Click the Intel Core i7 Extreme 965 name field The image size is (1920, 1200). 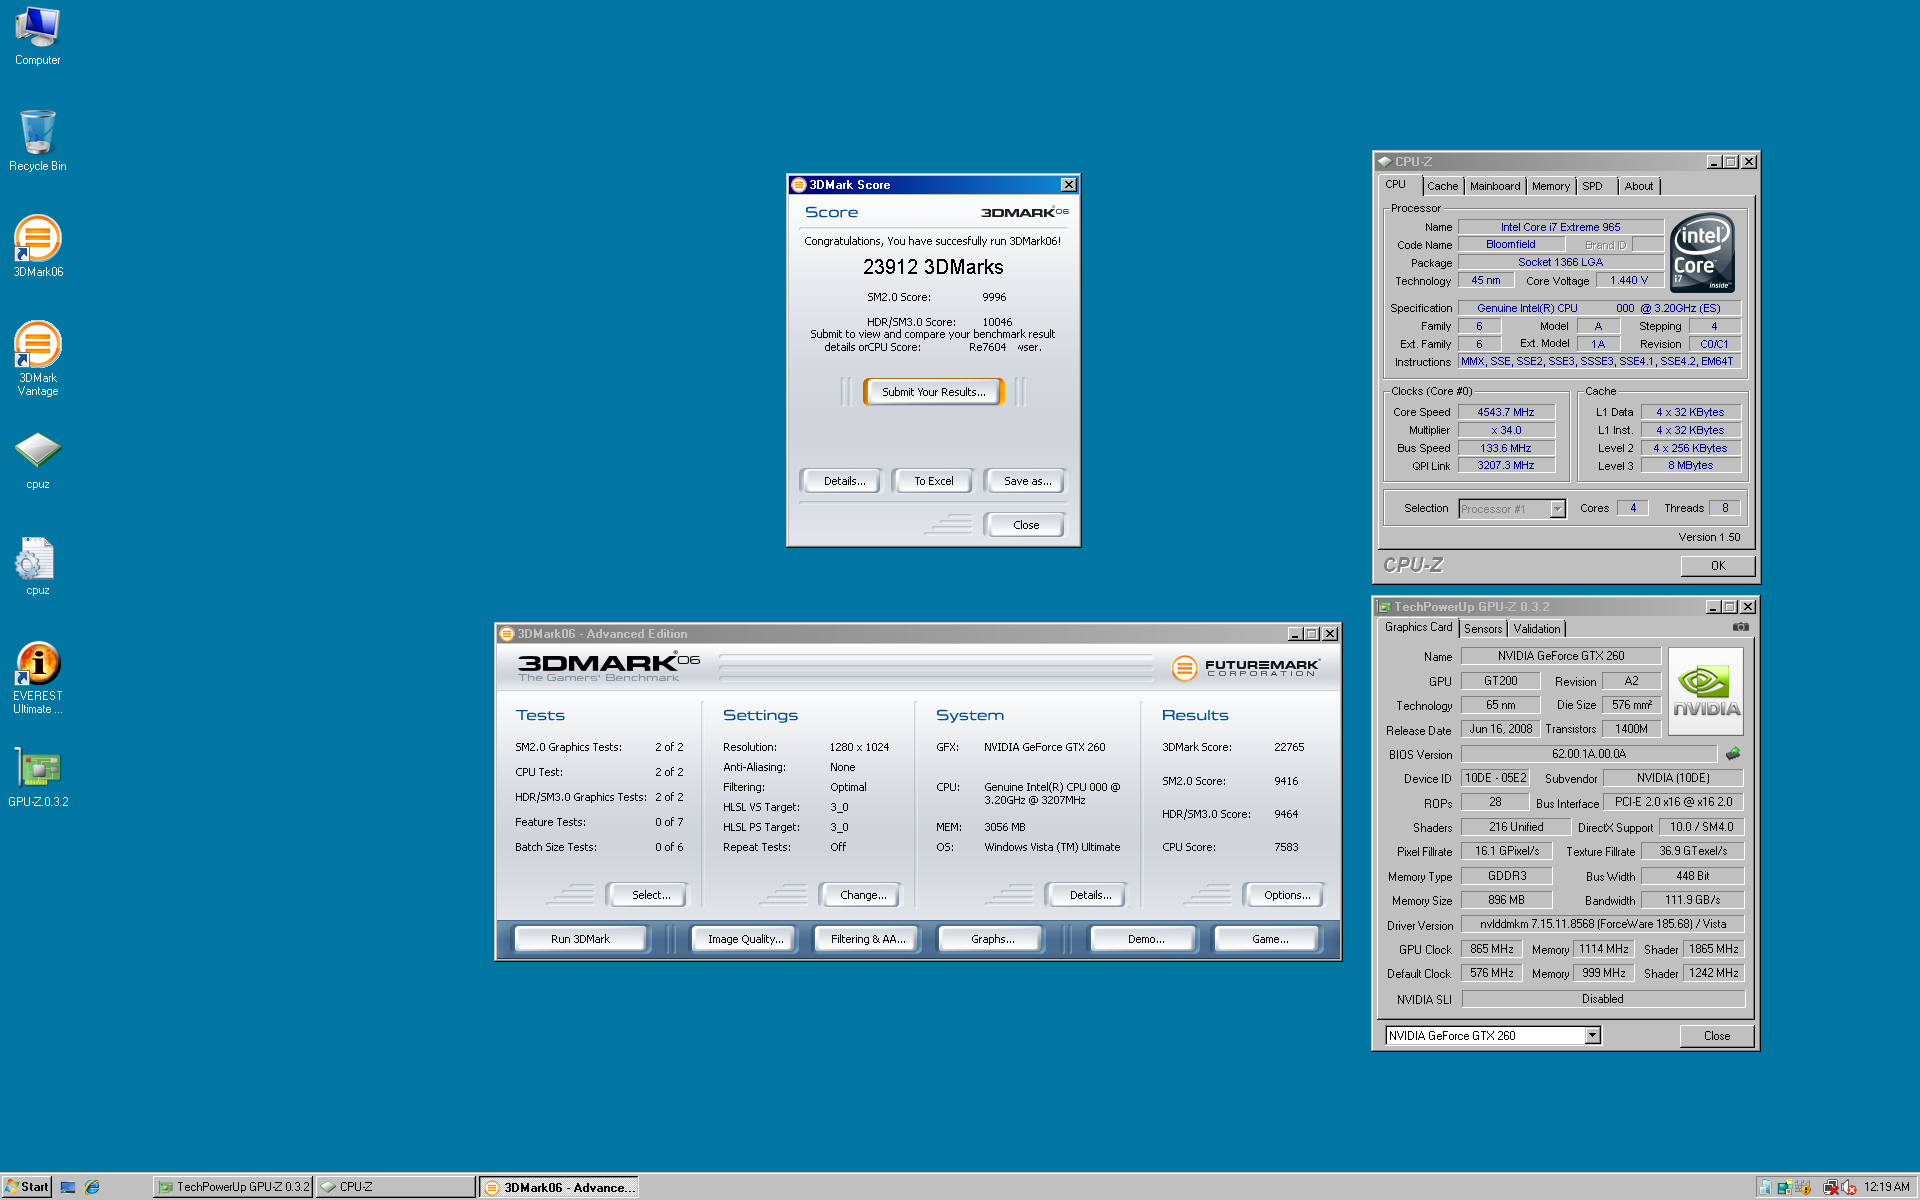coord(1560,227)
